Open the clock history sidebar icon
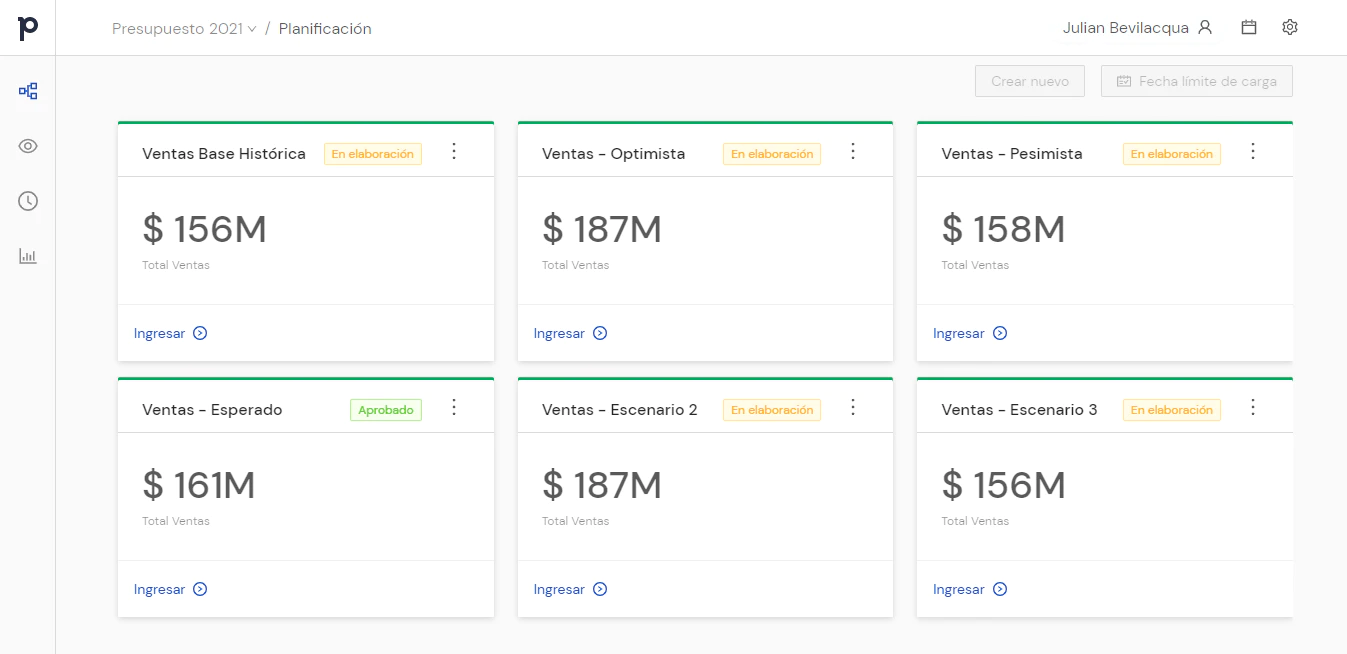 (28, 201)
